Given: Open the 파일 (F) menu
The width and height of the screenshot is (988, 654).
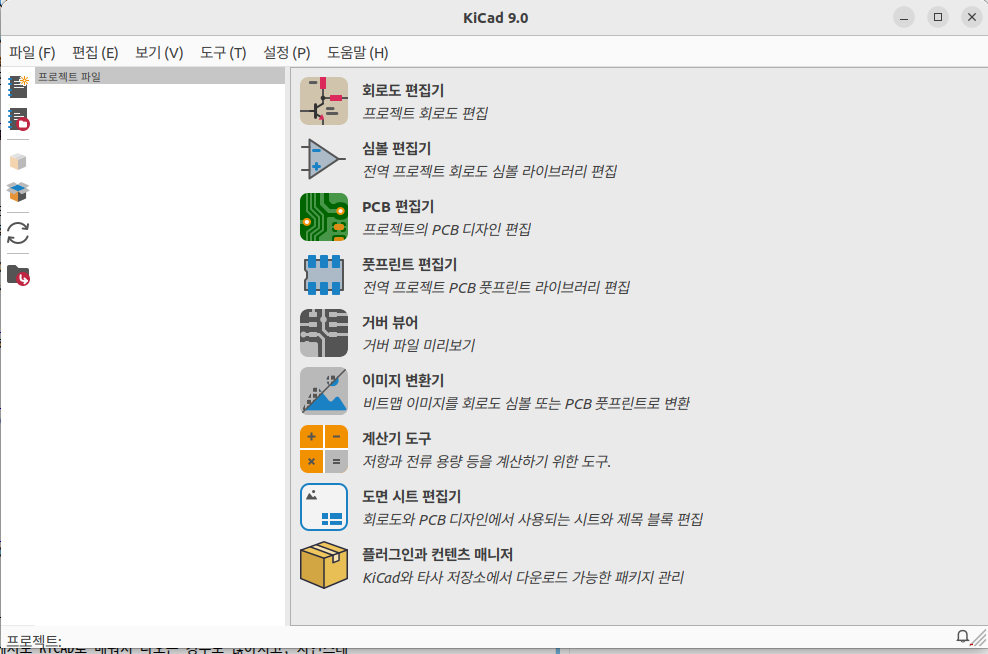Looking at the screenshot, I should pos(32,52).
